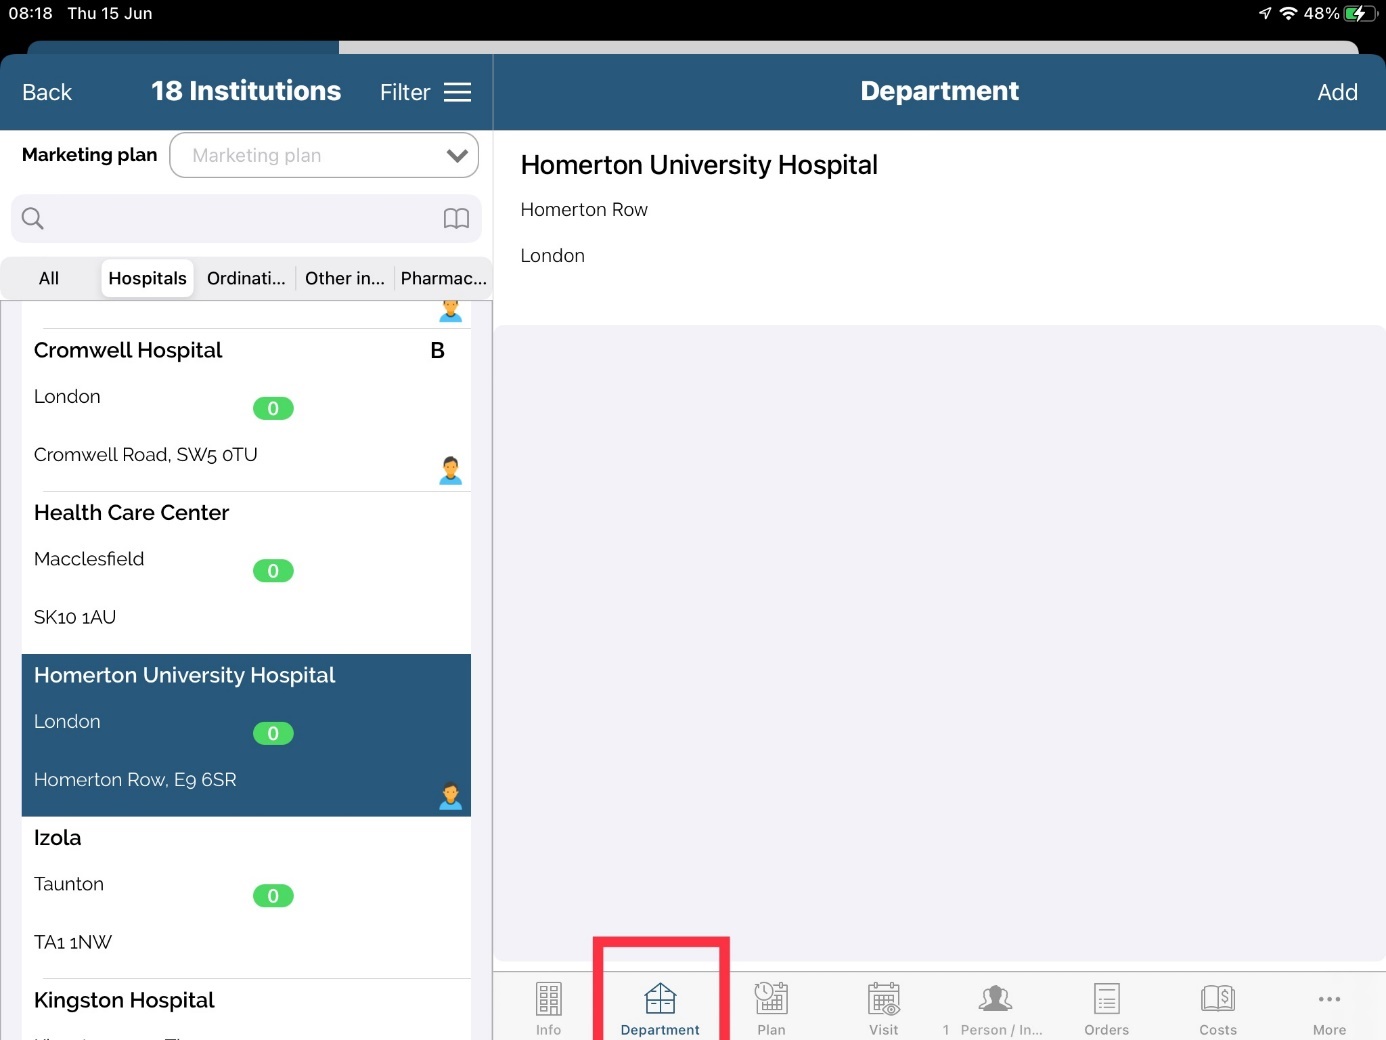Open the Plan calendar icon

coord(771,999)
